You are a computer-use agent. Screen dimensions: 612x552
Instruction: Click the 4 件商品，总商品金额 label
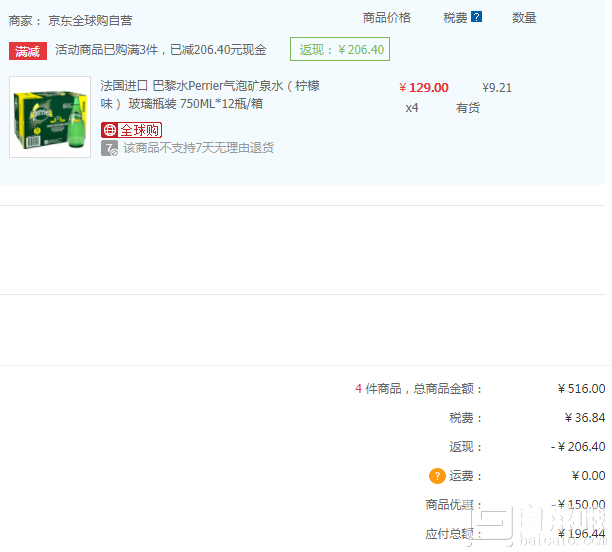418,388
